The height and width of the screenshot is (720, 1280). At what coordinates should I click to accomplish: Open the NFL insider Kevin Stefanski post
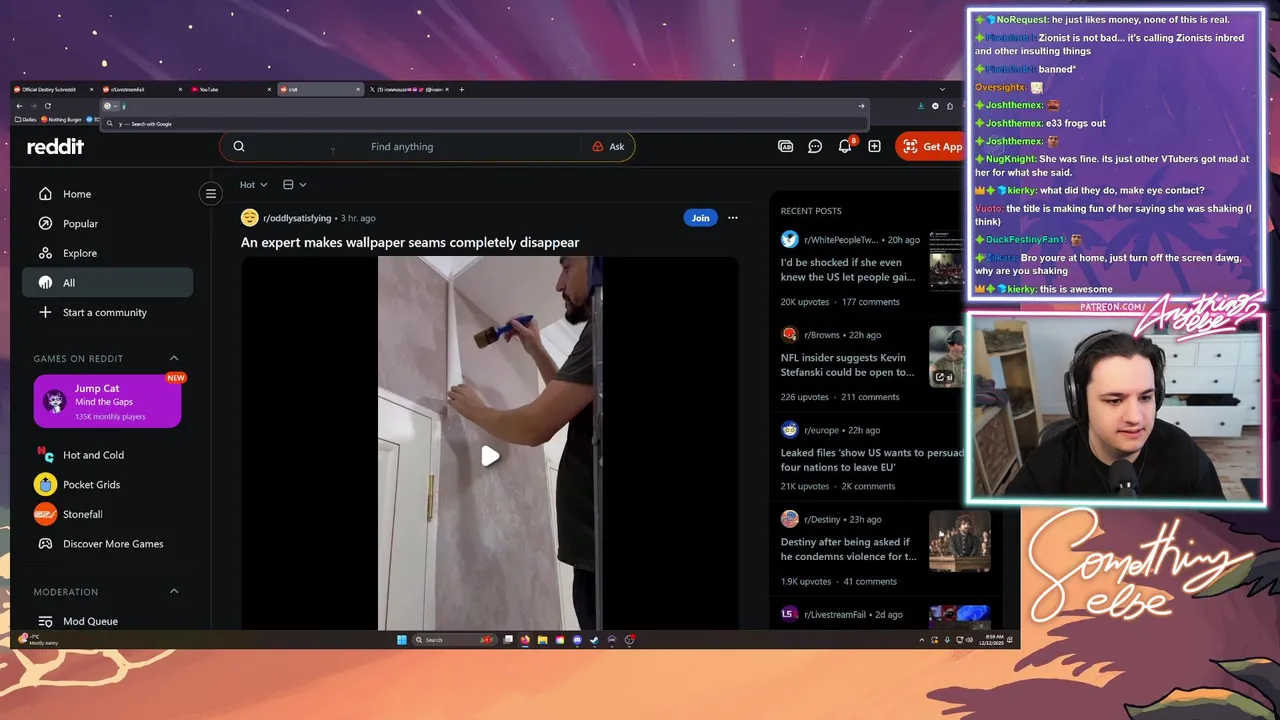pyautogui.click(x=847, y=365)
